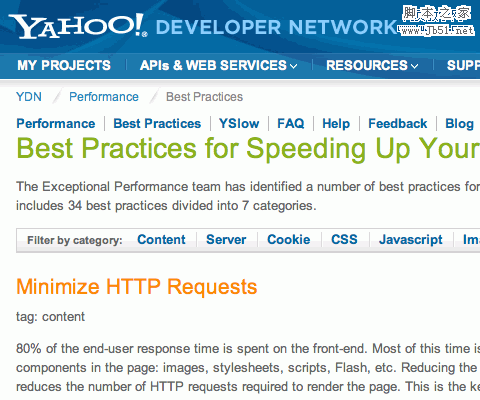
Task: Select the Best Practices sub-navigation tab
Action: [157, 124]
